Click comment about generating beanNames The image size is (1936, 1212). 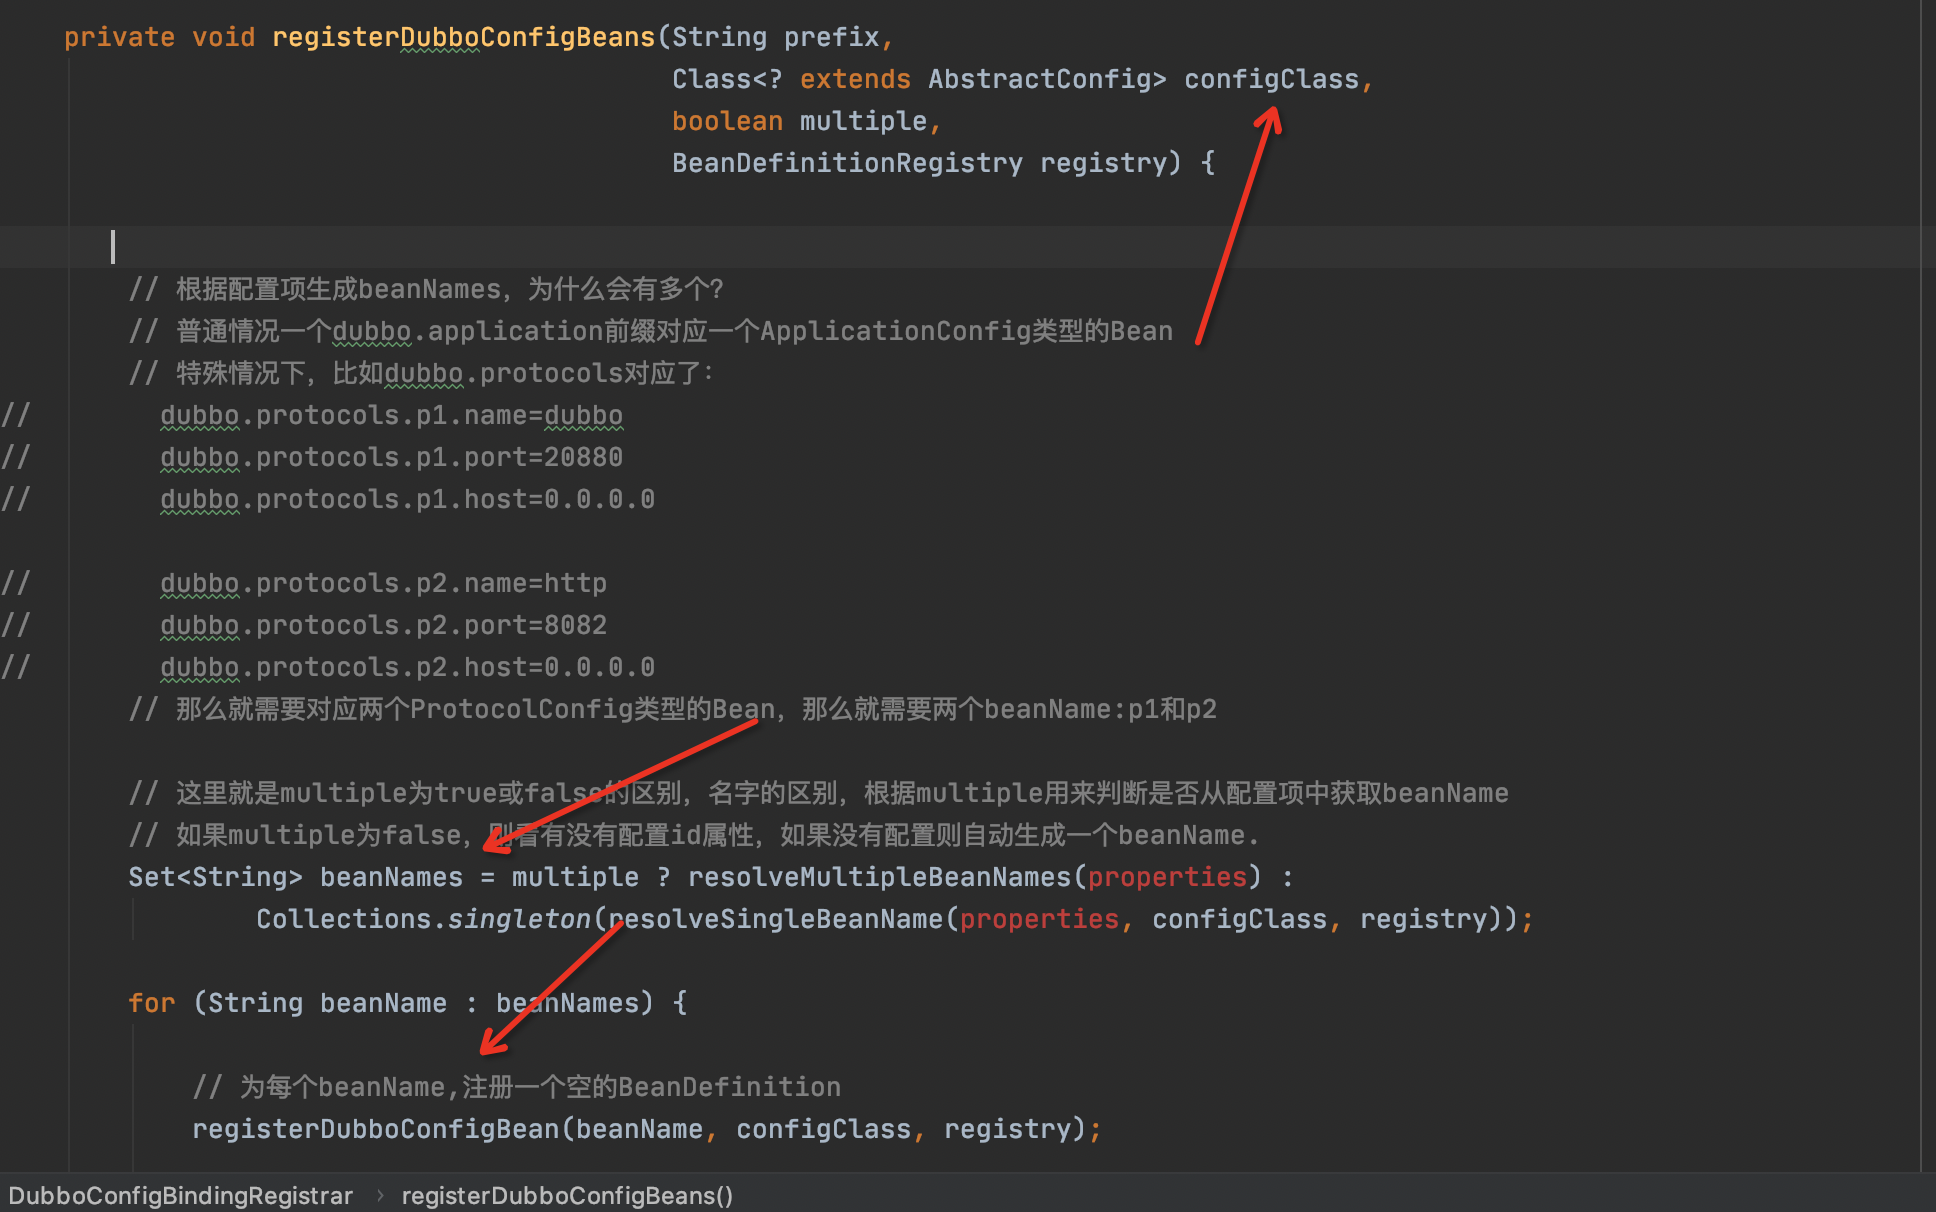(426, 289)
